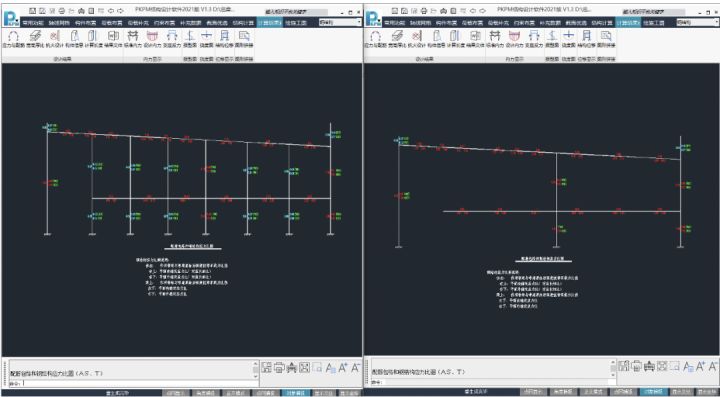Click undo arrow in right window title bar

(x=473, y=11)
